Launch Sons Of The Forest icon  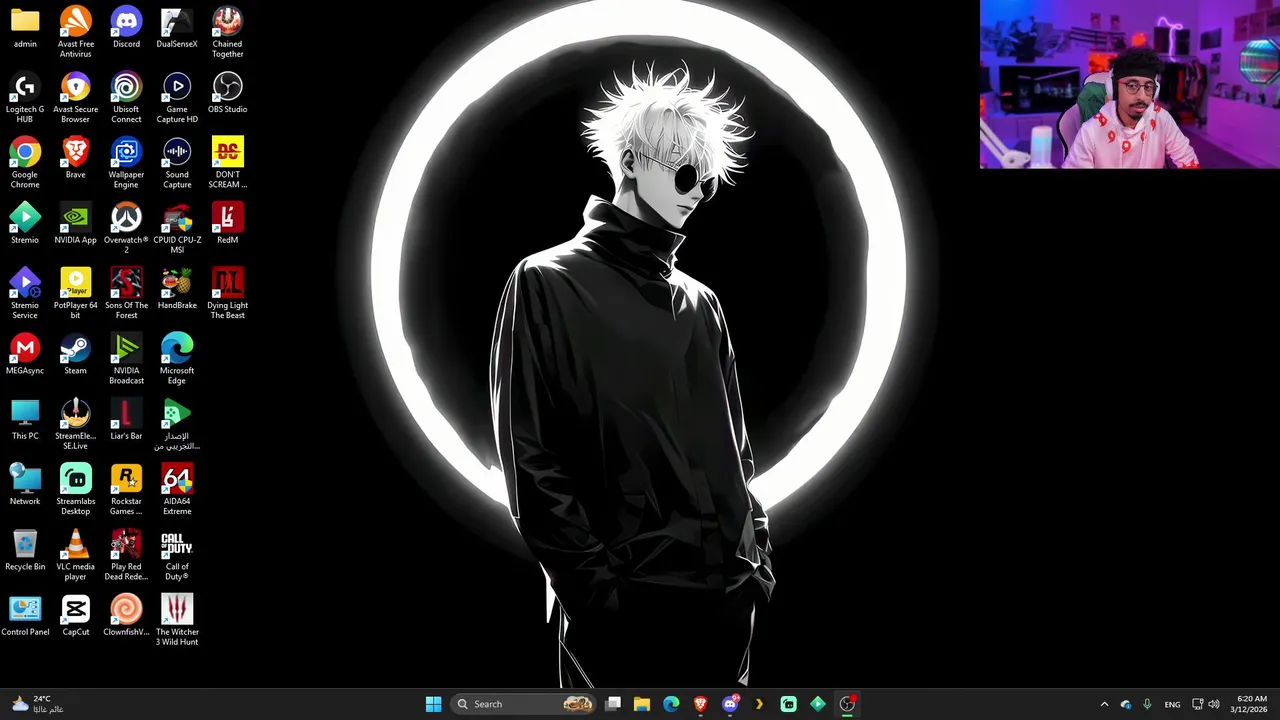126,293
